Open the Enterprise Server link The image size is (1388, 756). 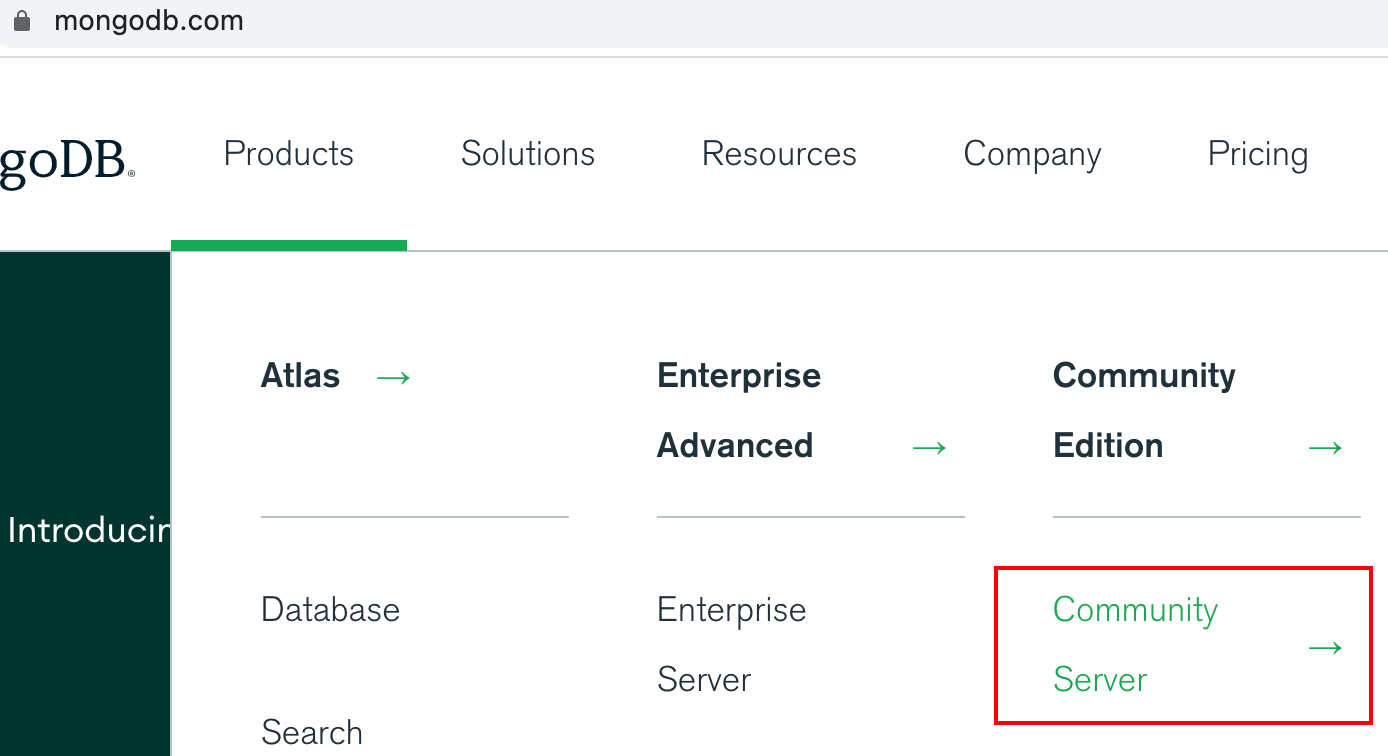[x=731, y=645]
